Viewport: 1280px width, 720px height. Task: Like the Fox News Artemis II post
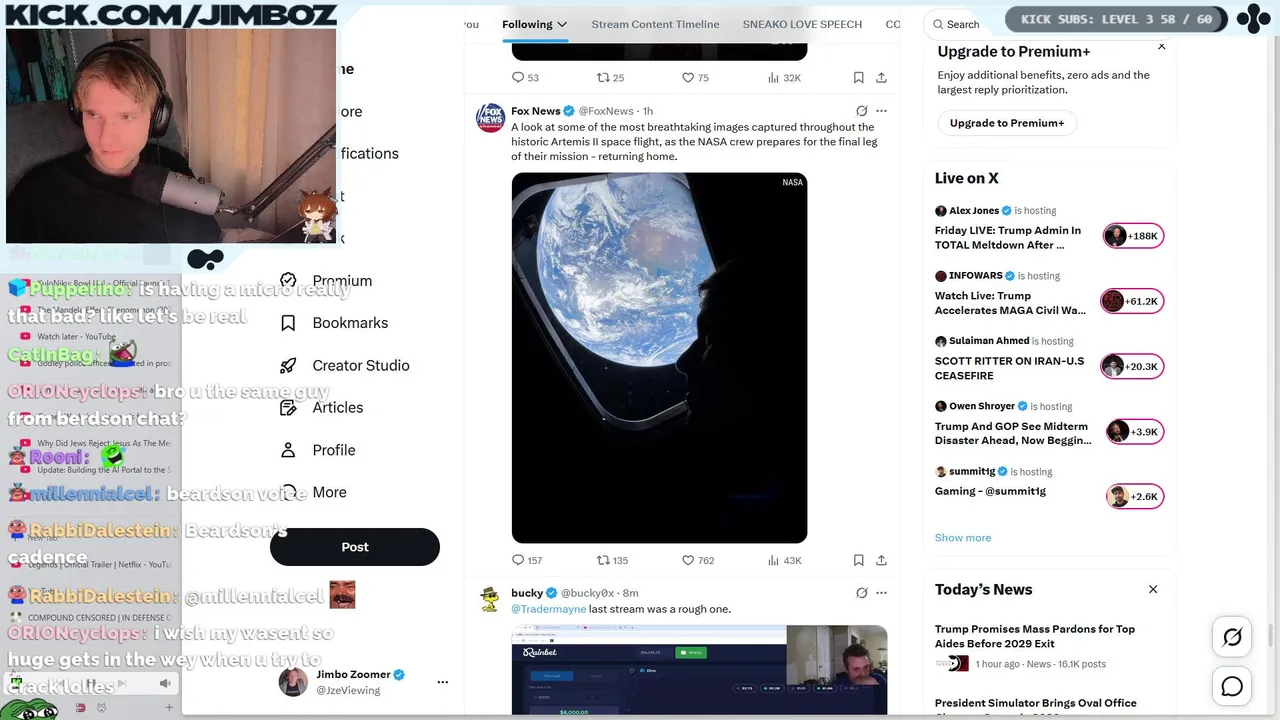click(697, 560)
